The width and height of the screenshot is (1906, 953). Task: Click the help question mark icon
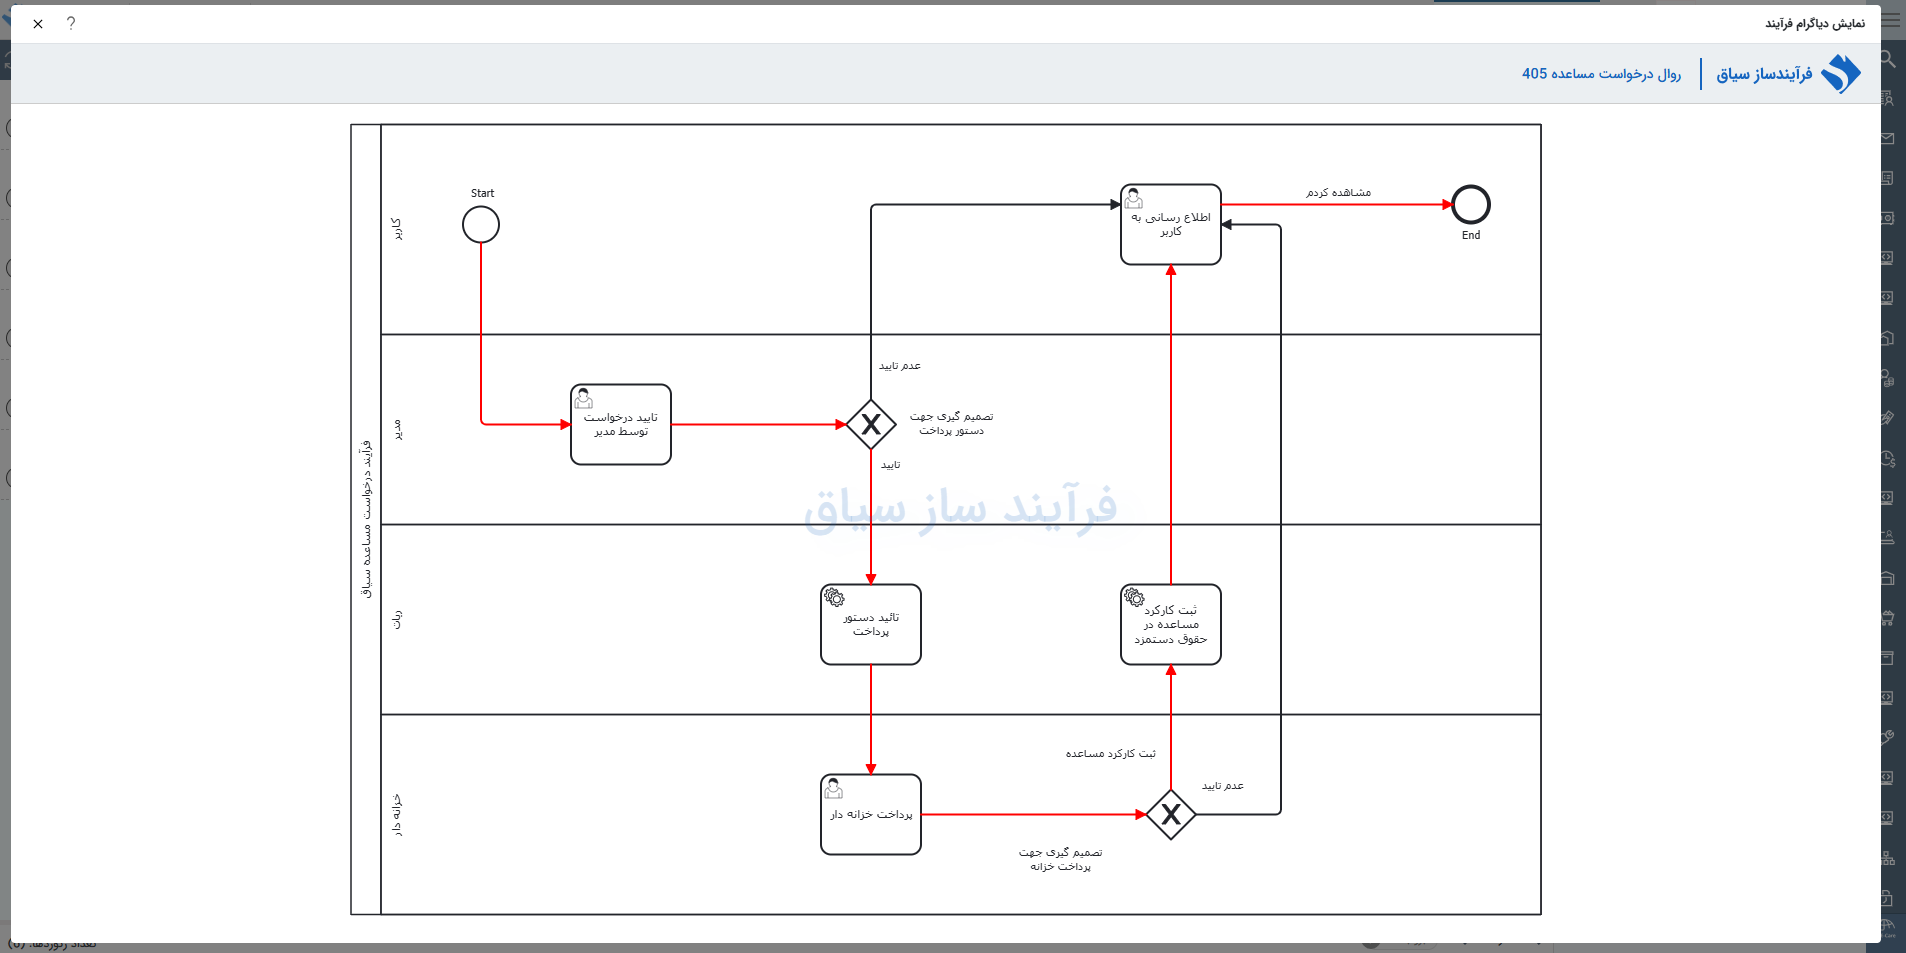coord(71,23)
